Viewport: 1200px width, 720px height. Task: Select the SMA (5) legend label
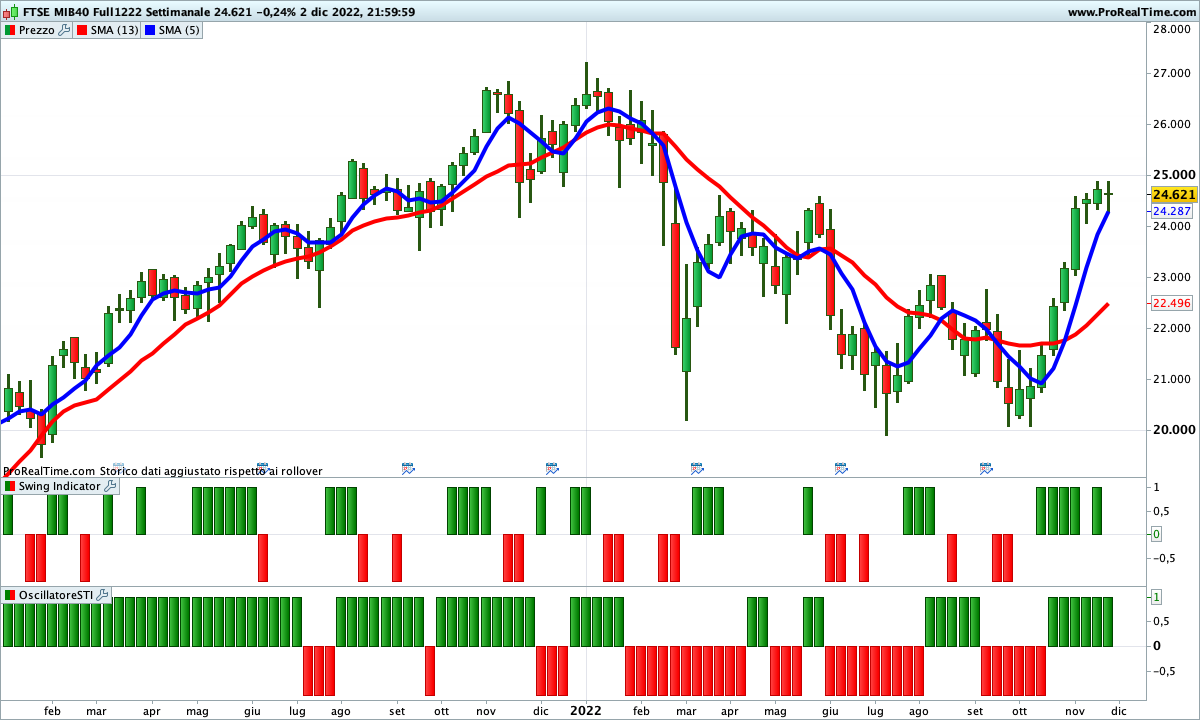pyautogui.click(x=180, y=30)
